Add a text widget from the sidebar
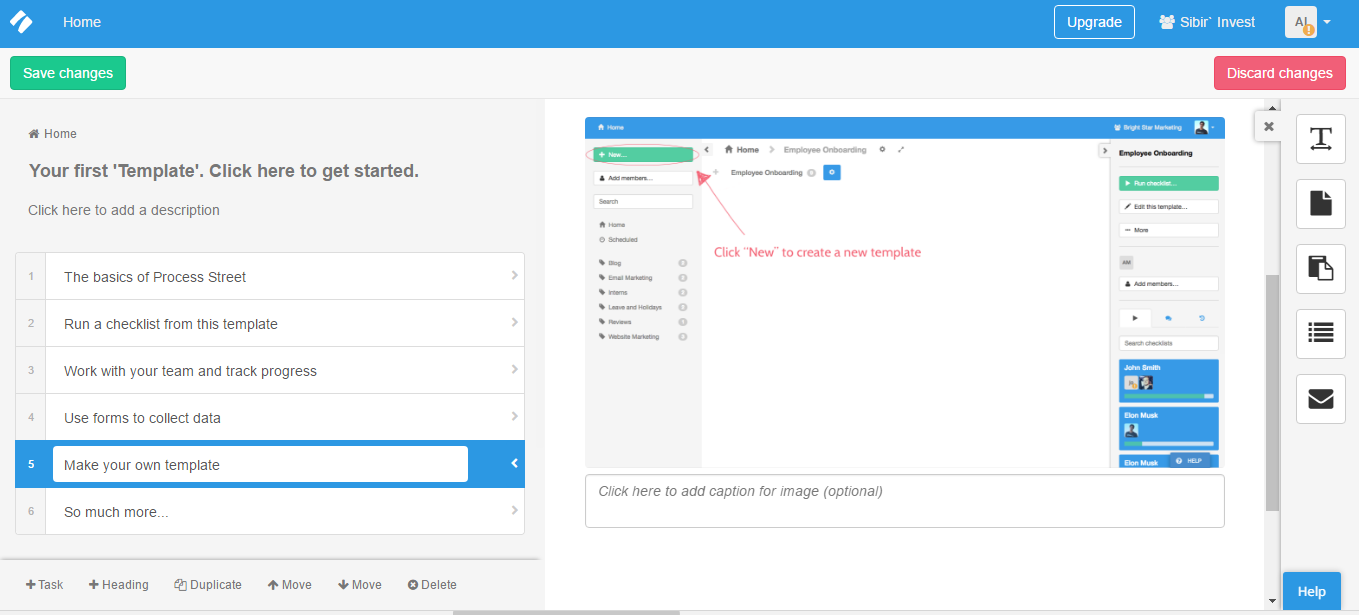1359x615 pixels. pyautogui.click(x=1321, y=139)
